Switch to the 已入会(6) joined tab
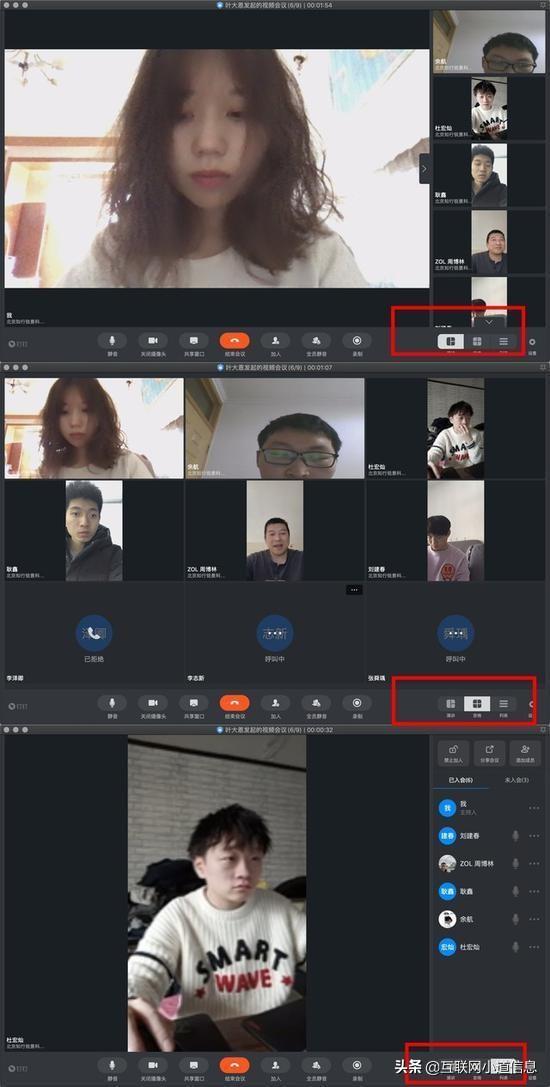This screenshot has height=1087, width=550. 461,781
